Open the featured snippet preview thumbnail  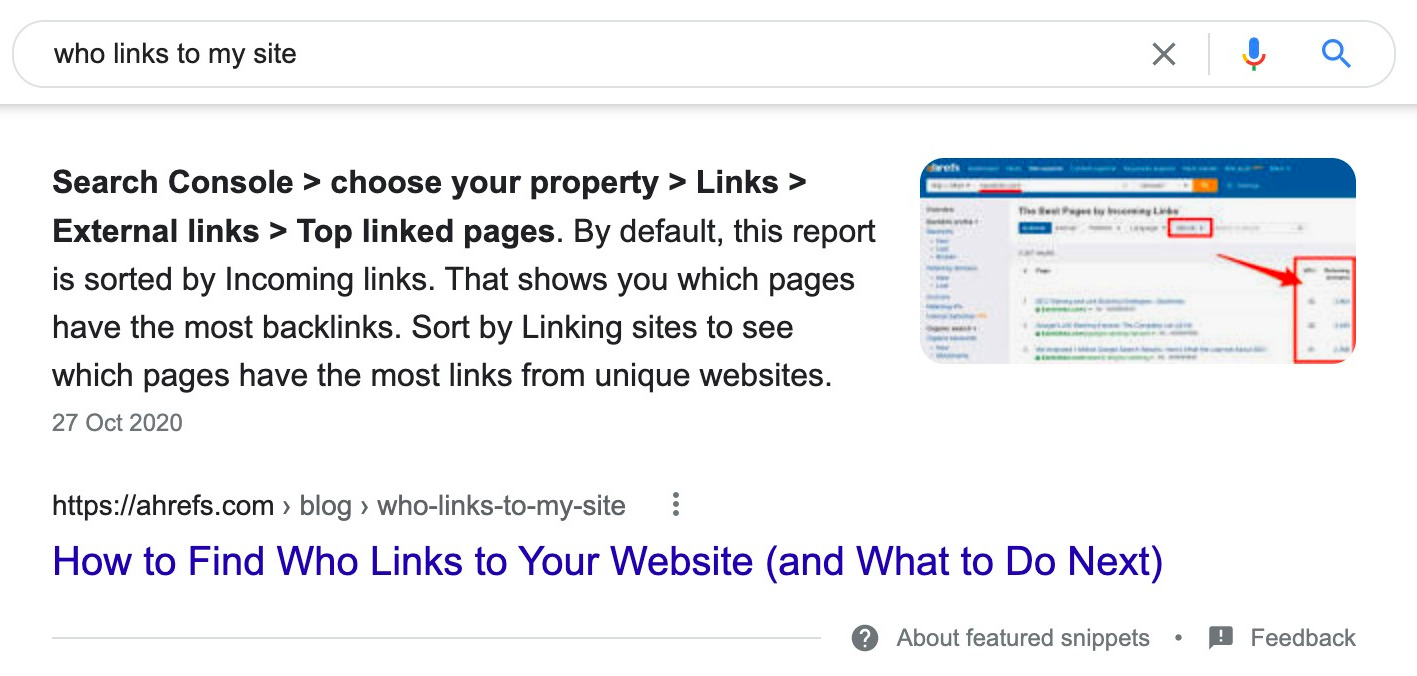1138,260
